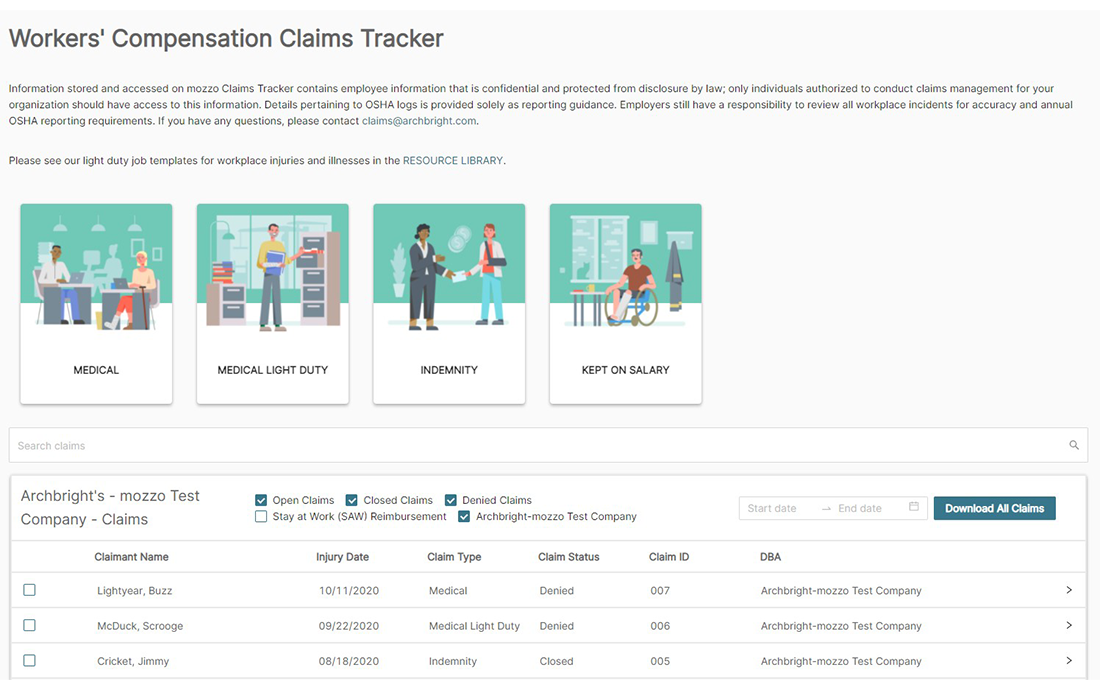Image resolution: width=1100 pixels, height=690 pixels.
Task: Expand the Lightyear, Buzz claim row arrow
Action: [1068, 590]
